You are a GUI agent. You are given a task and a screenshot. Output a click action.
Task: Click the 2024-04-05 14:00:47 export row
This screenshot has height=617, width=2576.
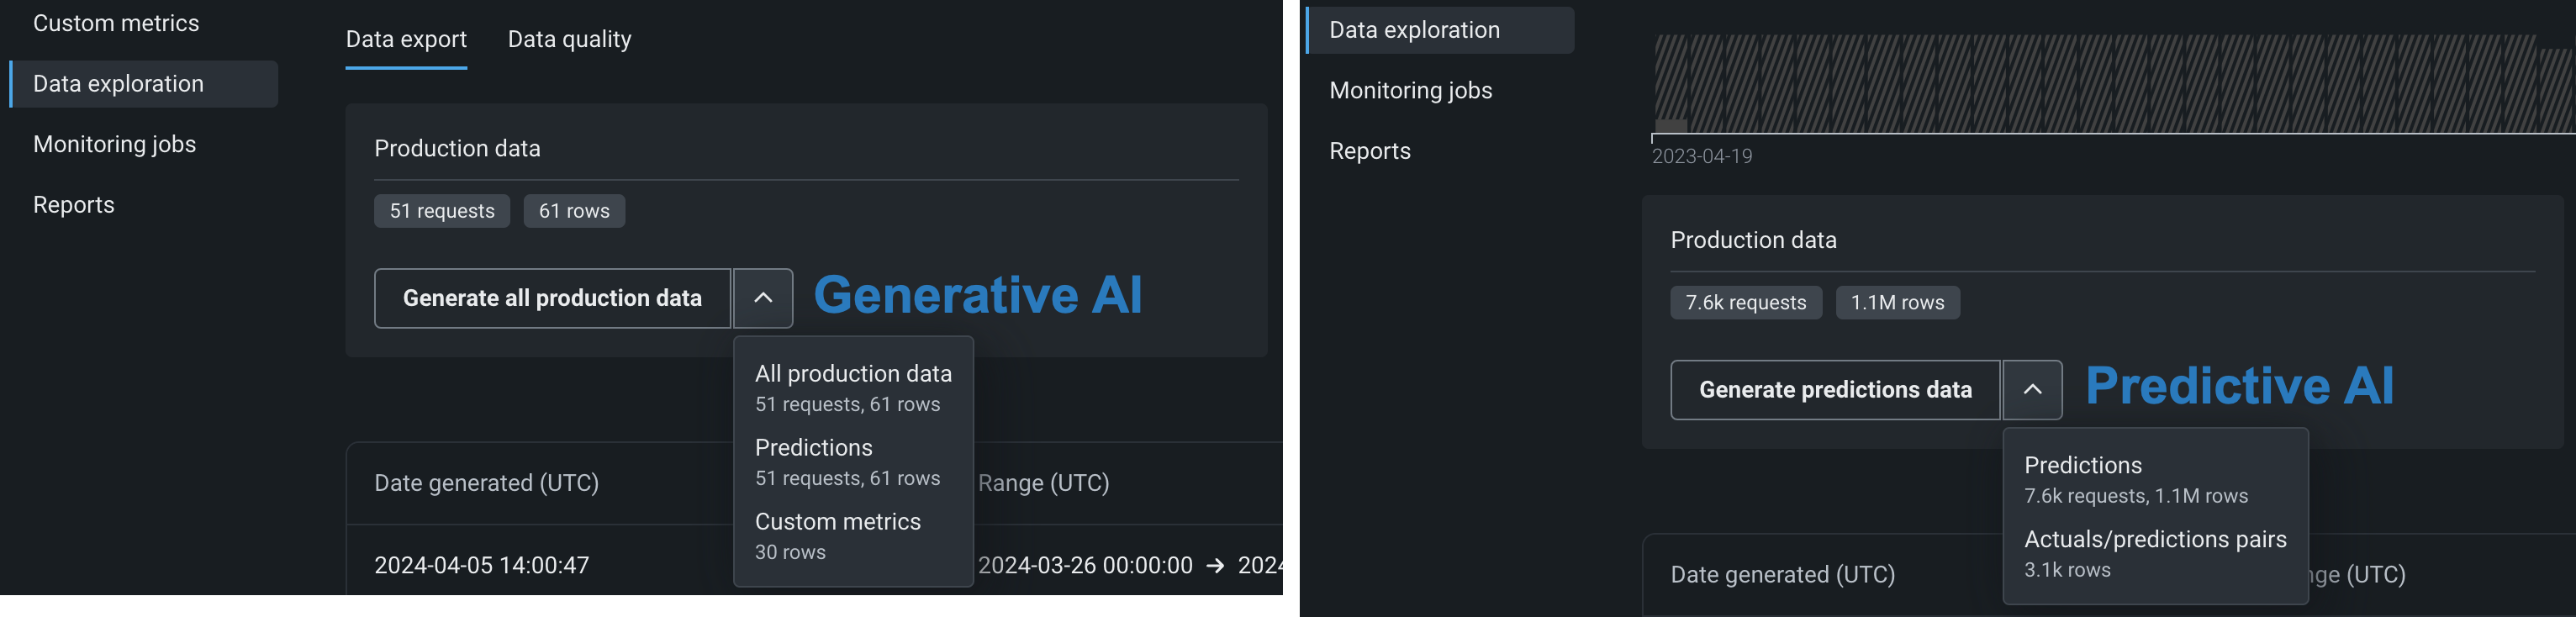click(481, 565)
